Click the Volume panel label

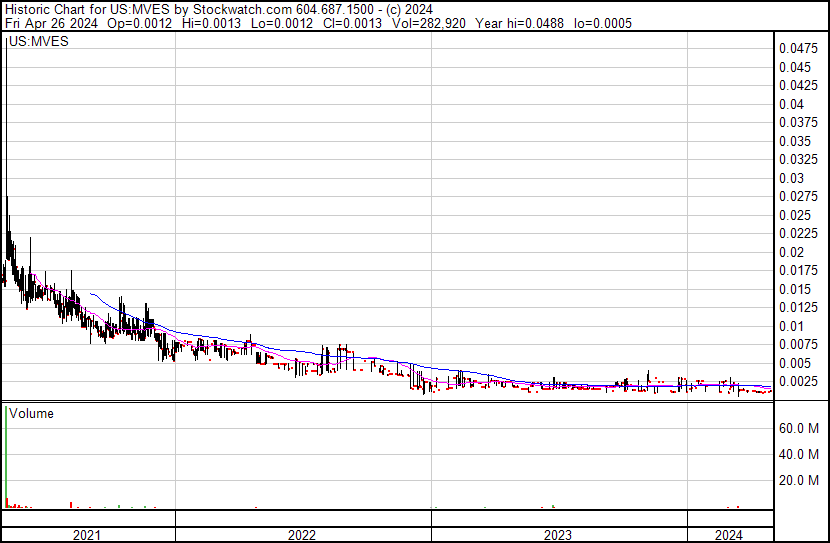point(30,413)
